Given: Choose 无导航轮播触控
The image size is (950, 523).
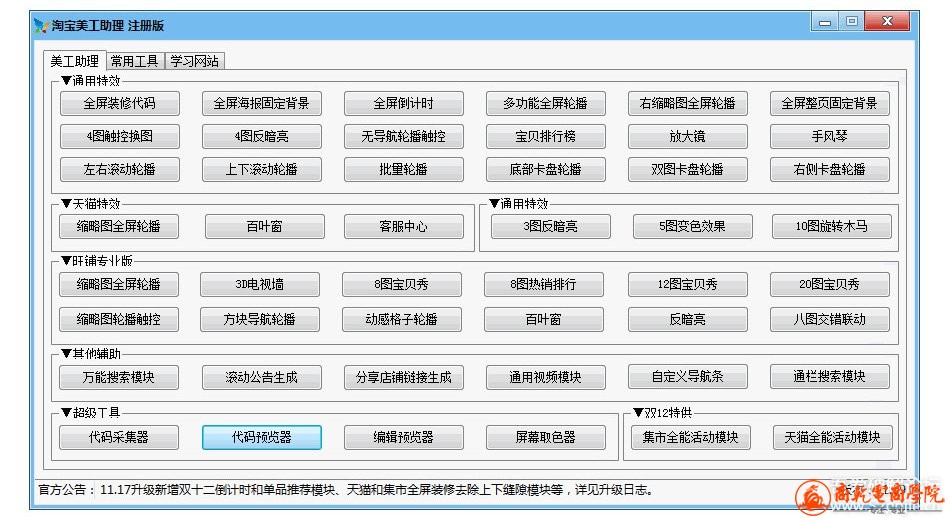Looking at the screenshot, I should point(404,136).
